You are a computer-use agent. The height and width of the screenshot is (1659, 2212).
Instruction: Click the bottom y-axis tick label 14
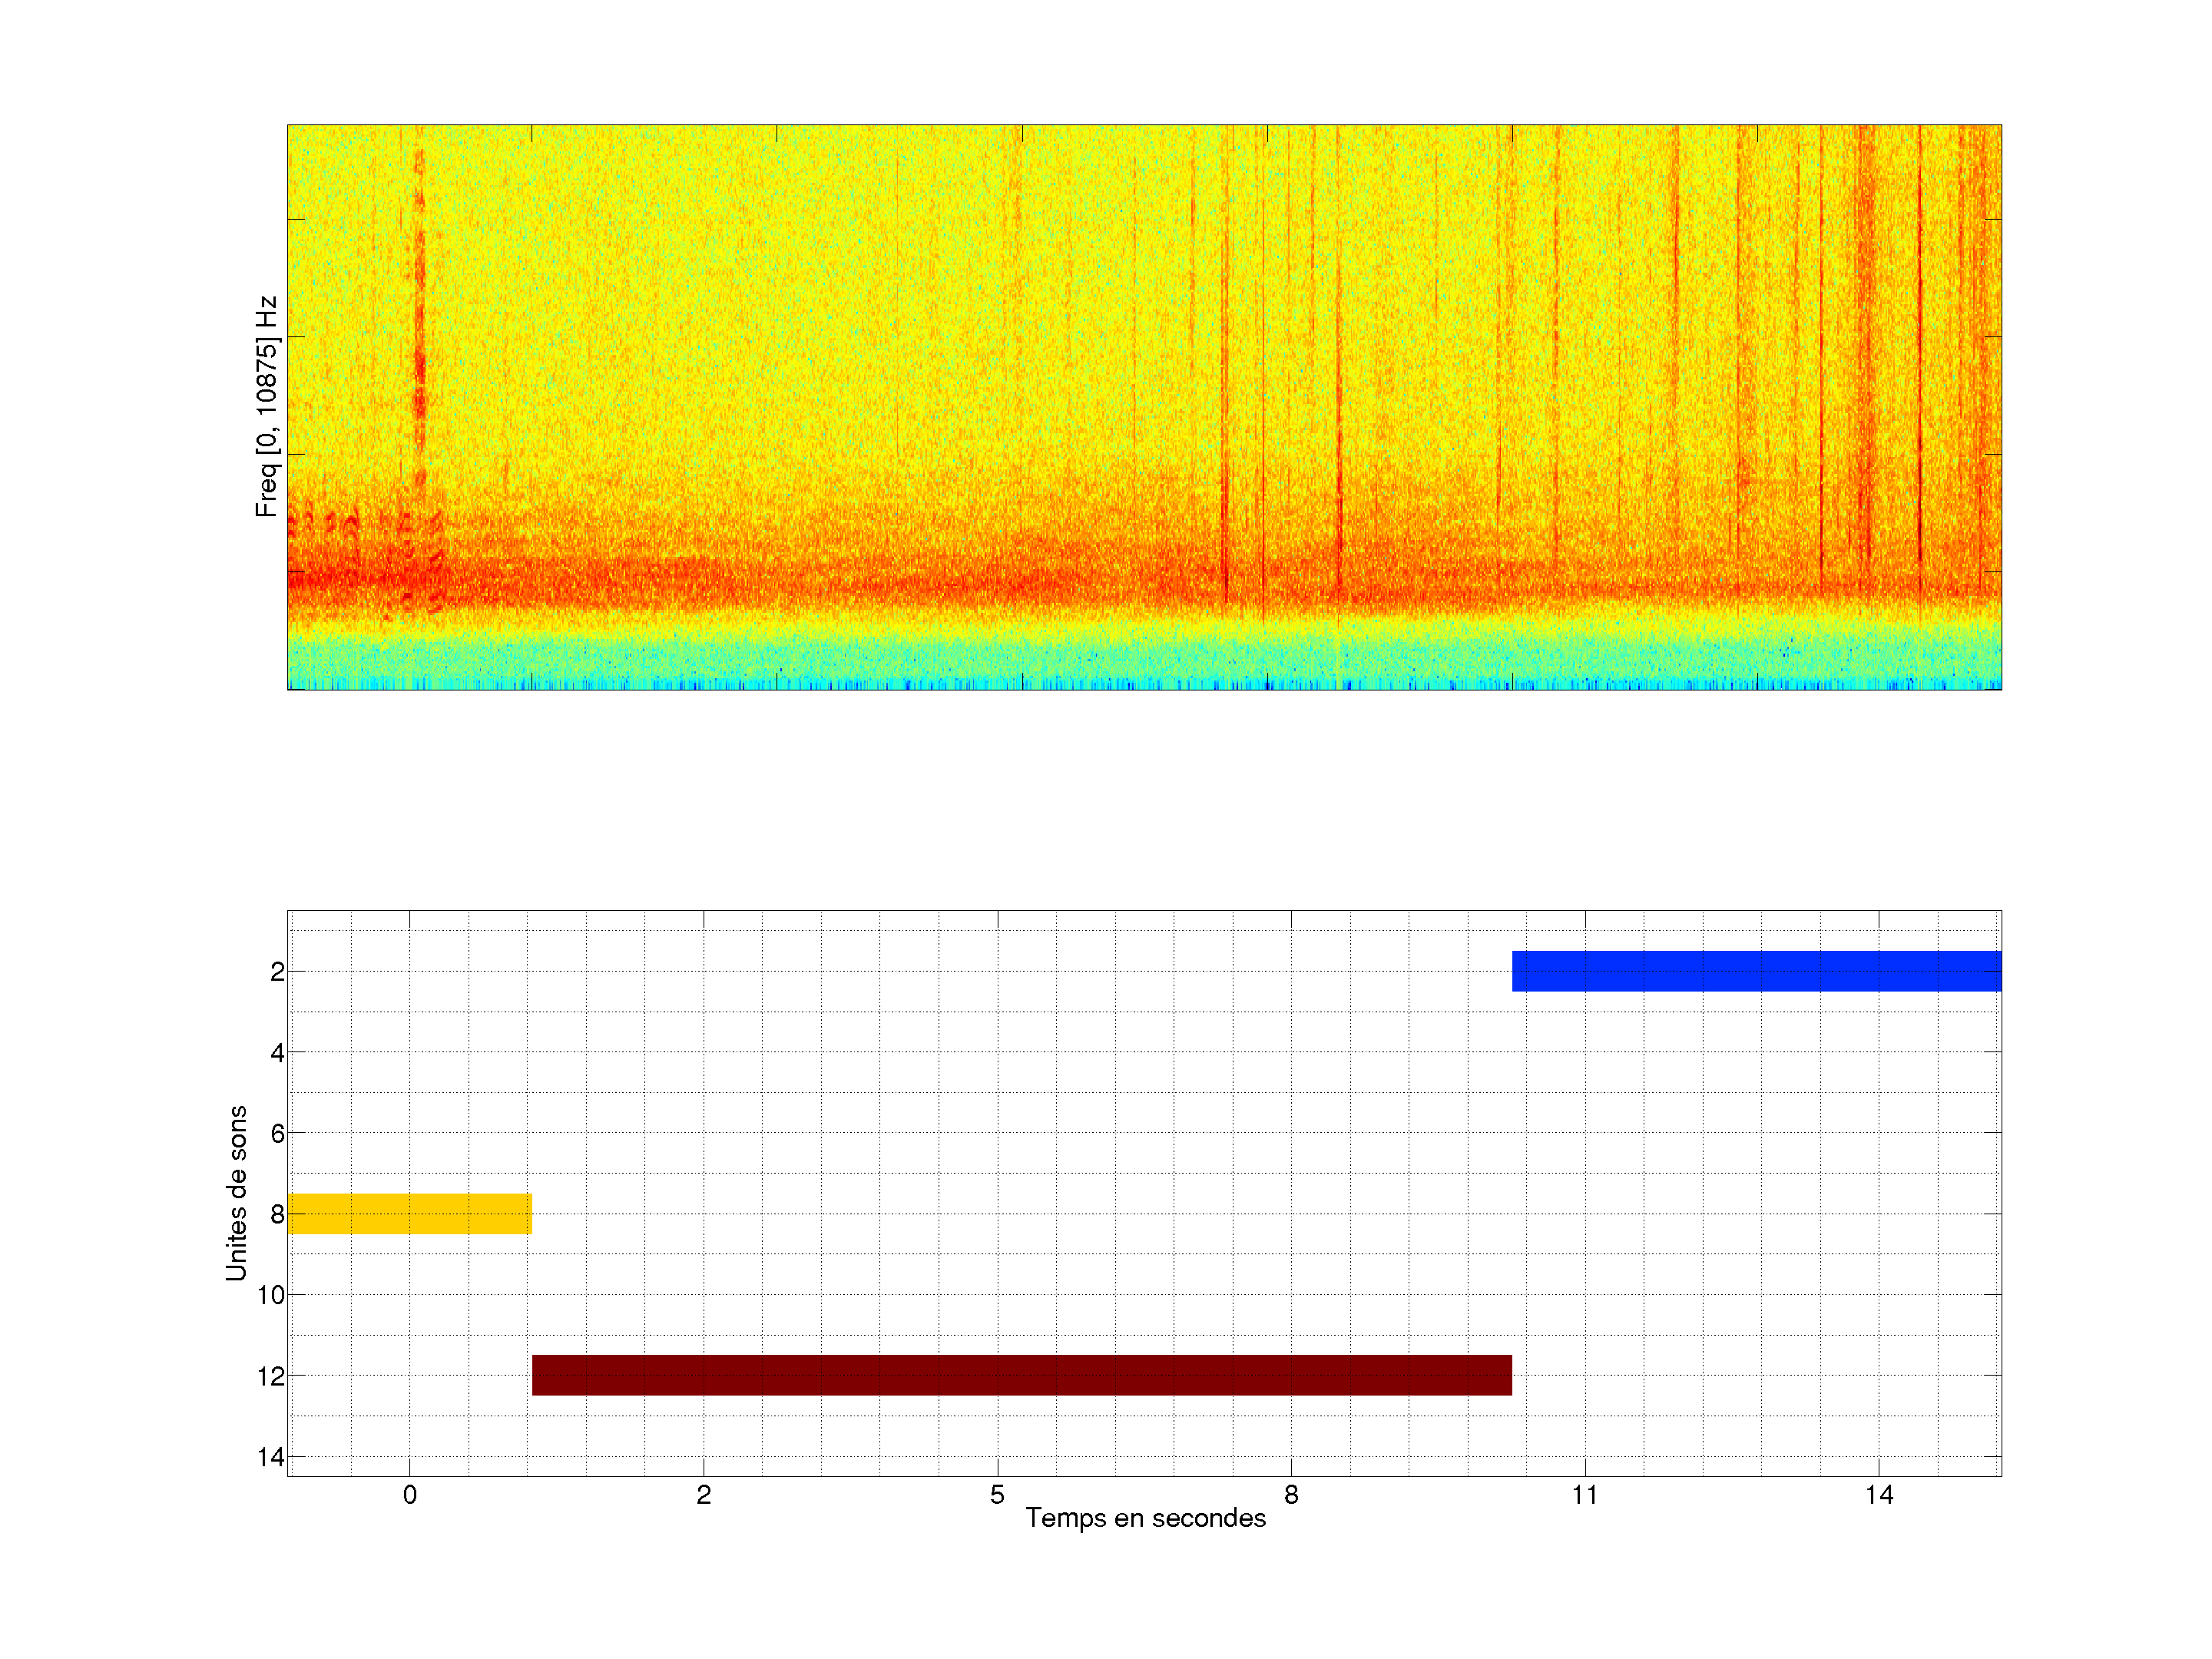pos(271,1457)
